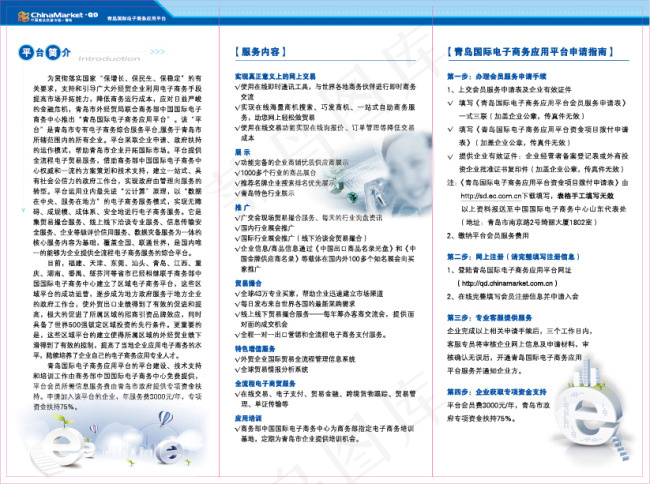This screenshot has height=484, width=650.
Task: Click the header text 青岛国际电子商务应用平台
Action: (136, 18)
